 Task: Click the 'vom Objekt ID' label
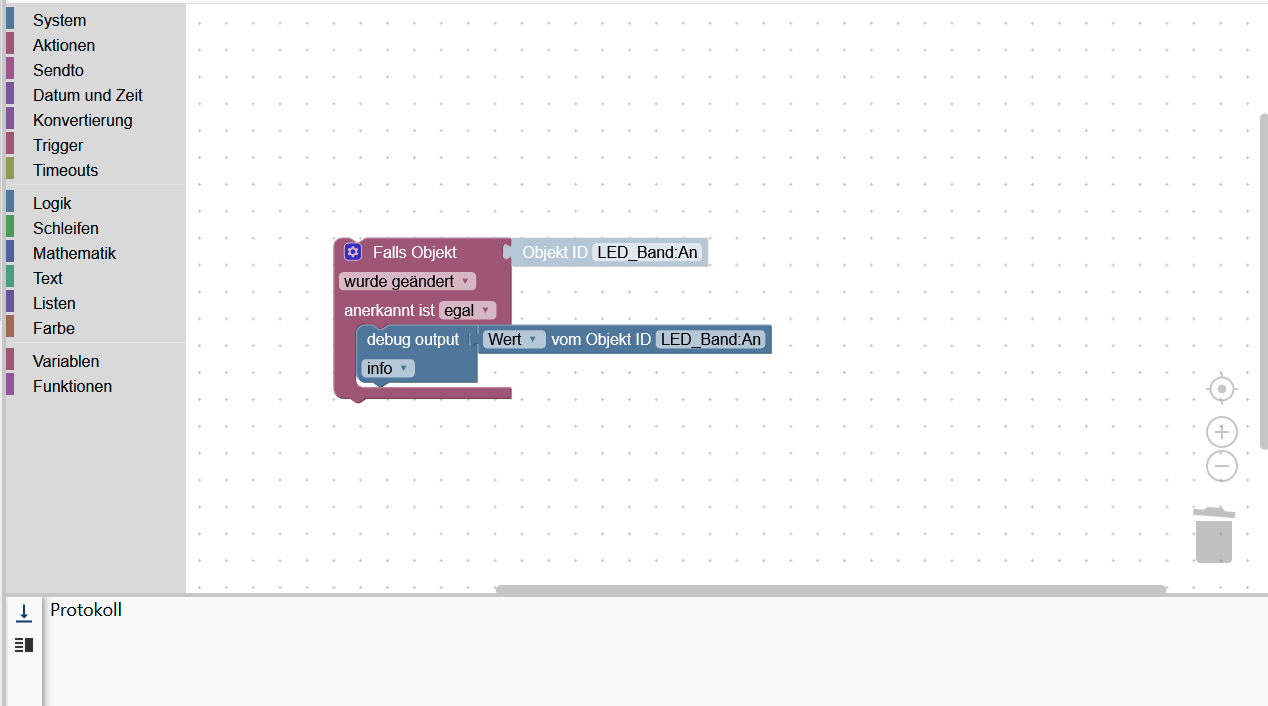click(x=601, y=340)
